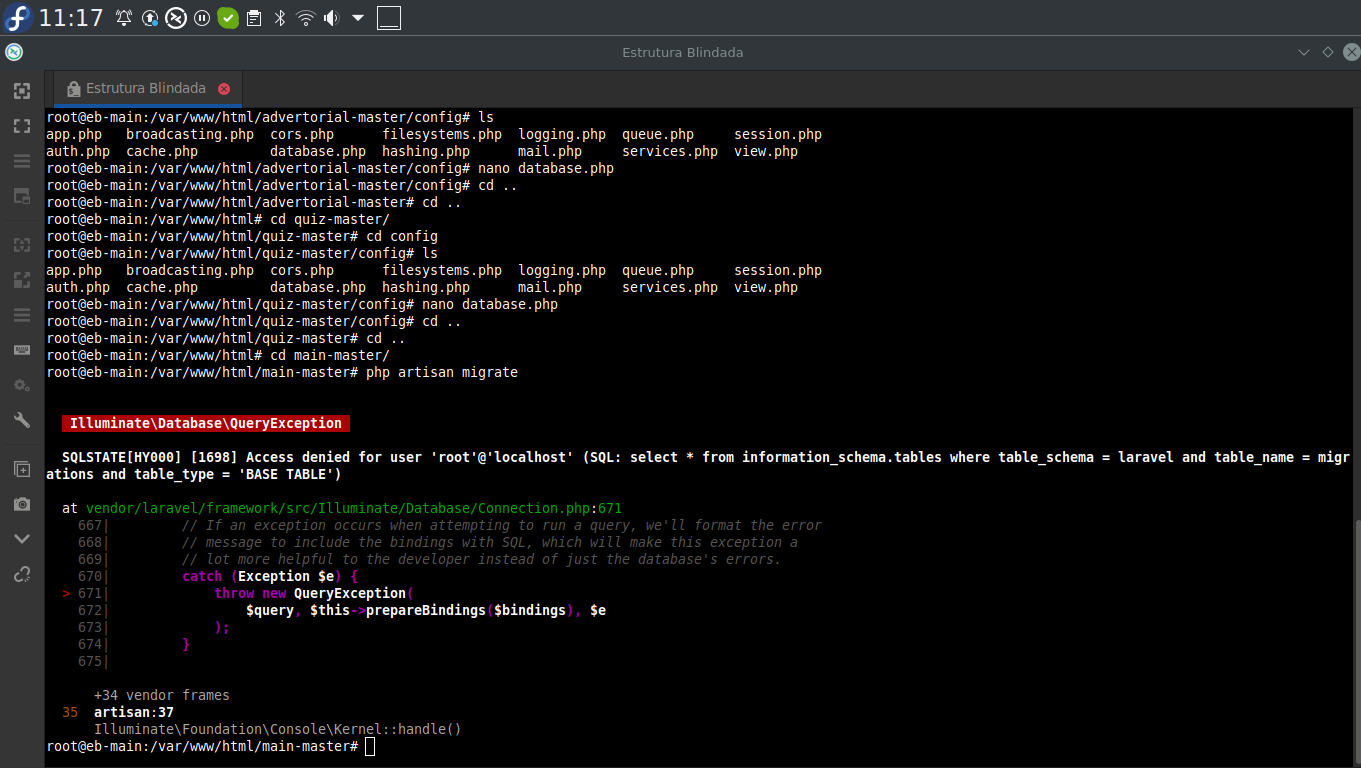The image size is (1361, 768).
Task: Open Wi-Fi network tray icon
Action: tap(306, 18)
